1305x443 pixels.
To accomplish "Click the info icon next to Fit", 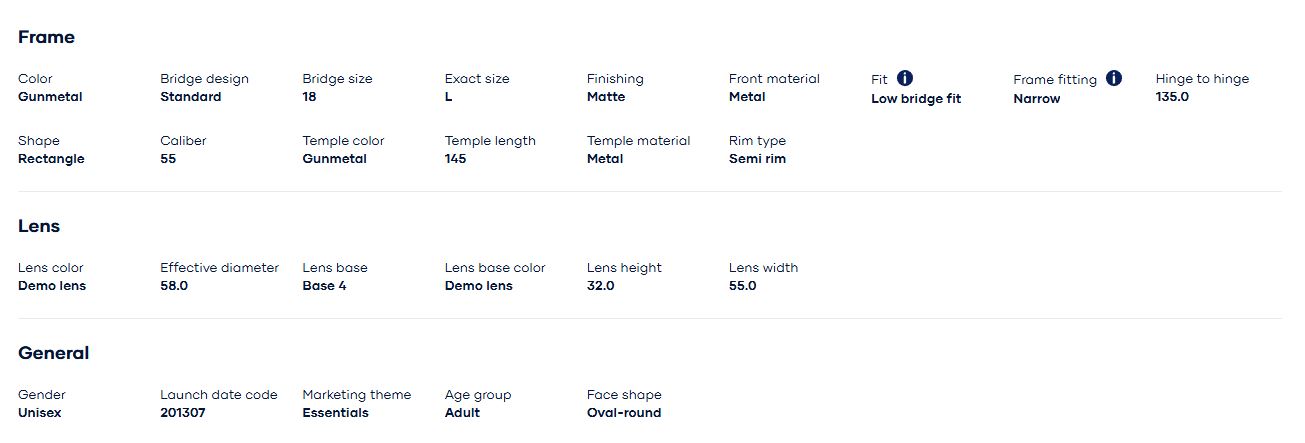I will [905, 78].
